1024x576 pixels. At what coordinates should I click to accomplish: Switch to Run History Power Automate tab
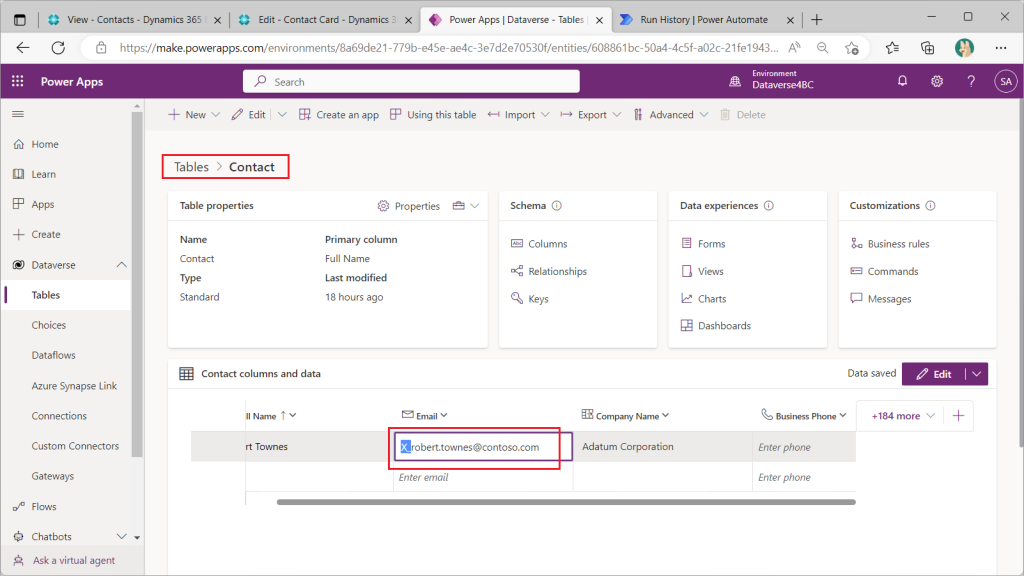coord(705,20)
